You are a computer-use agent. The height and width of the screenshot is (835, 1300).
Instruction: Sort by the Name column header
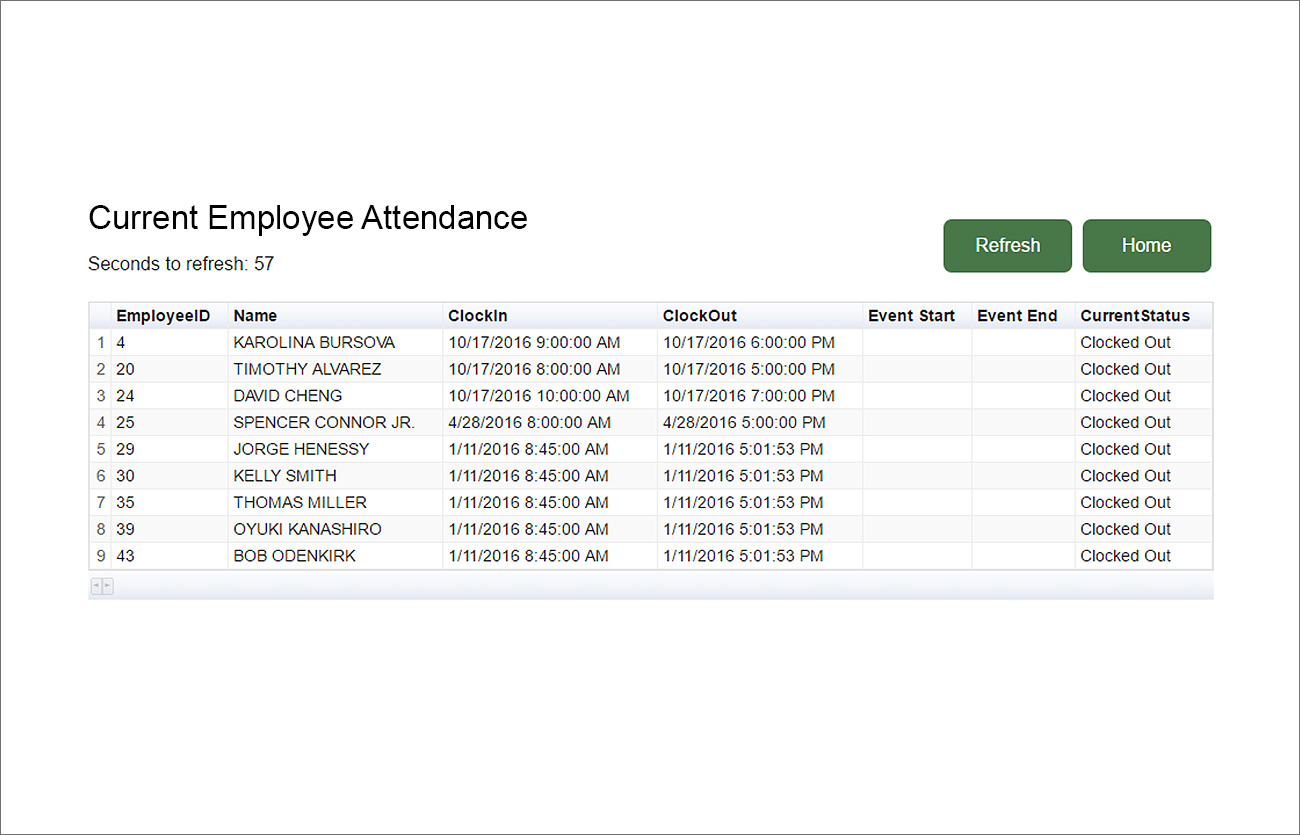click(335, 316)
